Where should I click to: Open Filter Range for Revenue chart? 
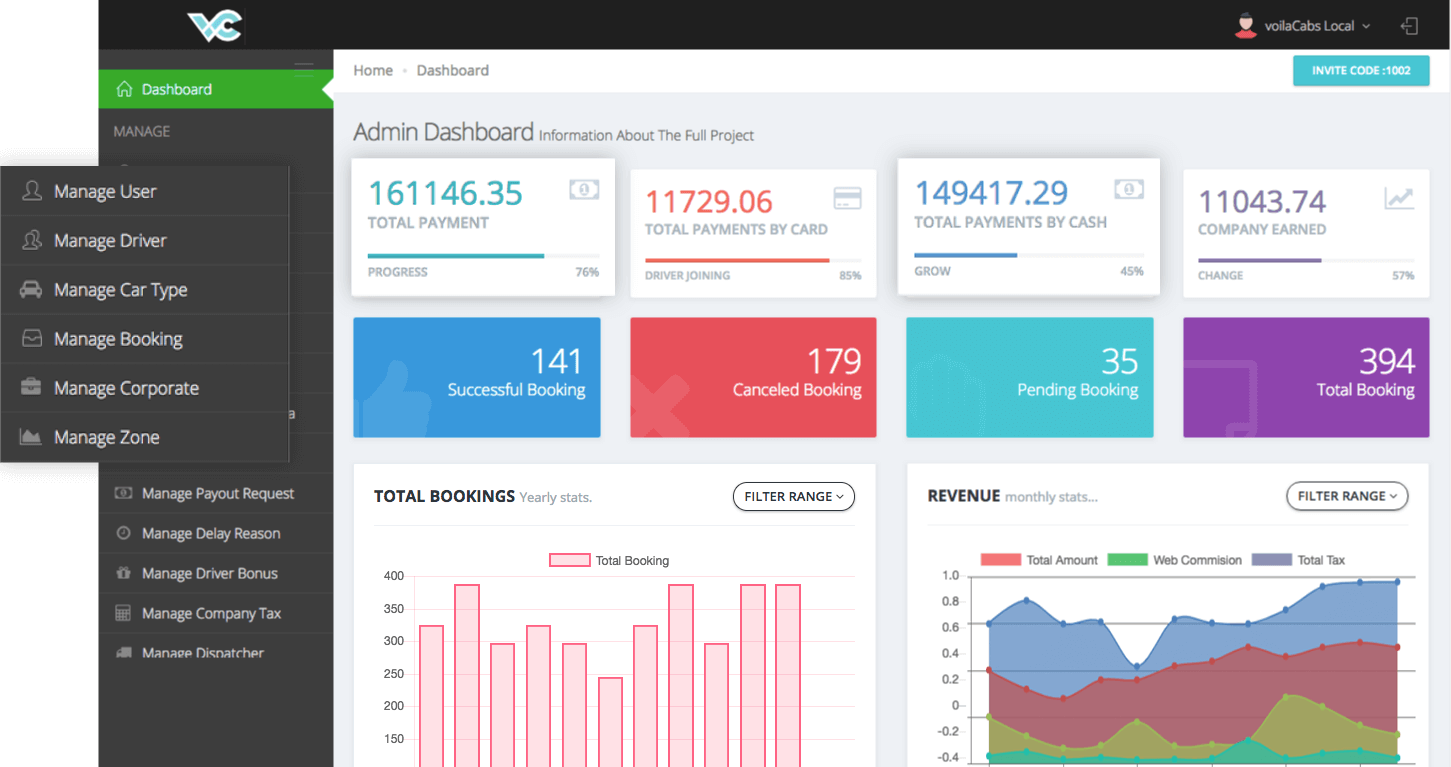point(1346,496)
